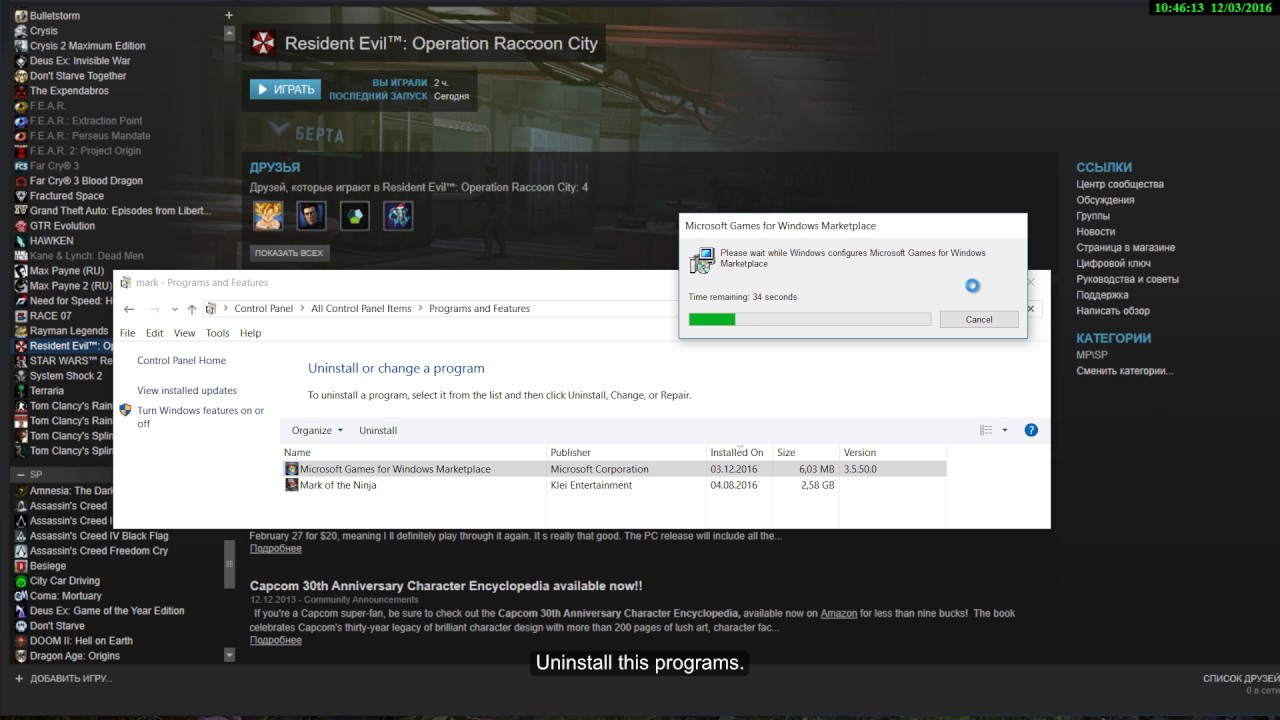Click Up arrow in Programs and Features

[192, 309]
